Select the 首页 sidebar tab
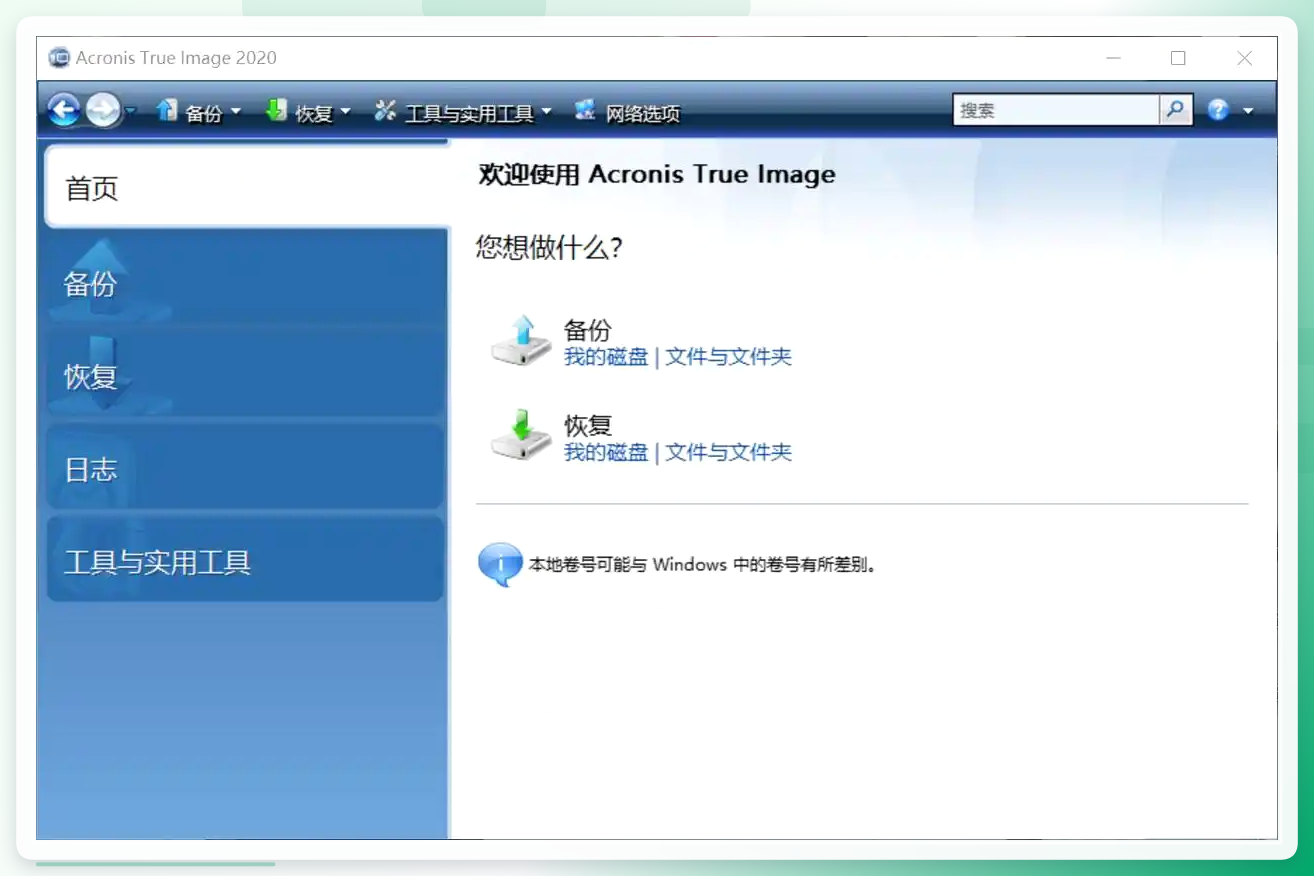Viewport: 1314px width, 876px height. tap(245, 187)
